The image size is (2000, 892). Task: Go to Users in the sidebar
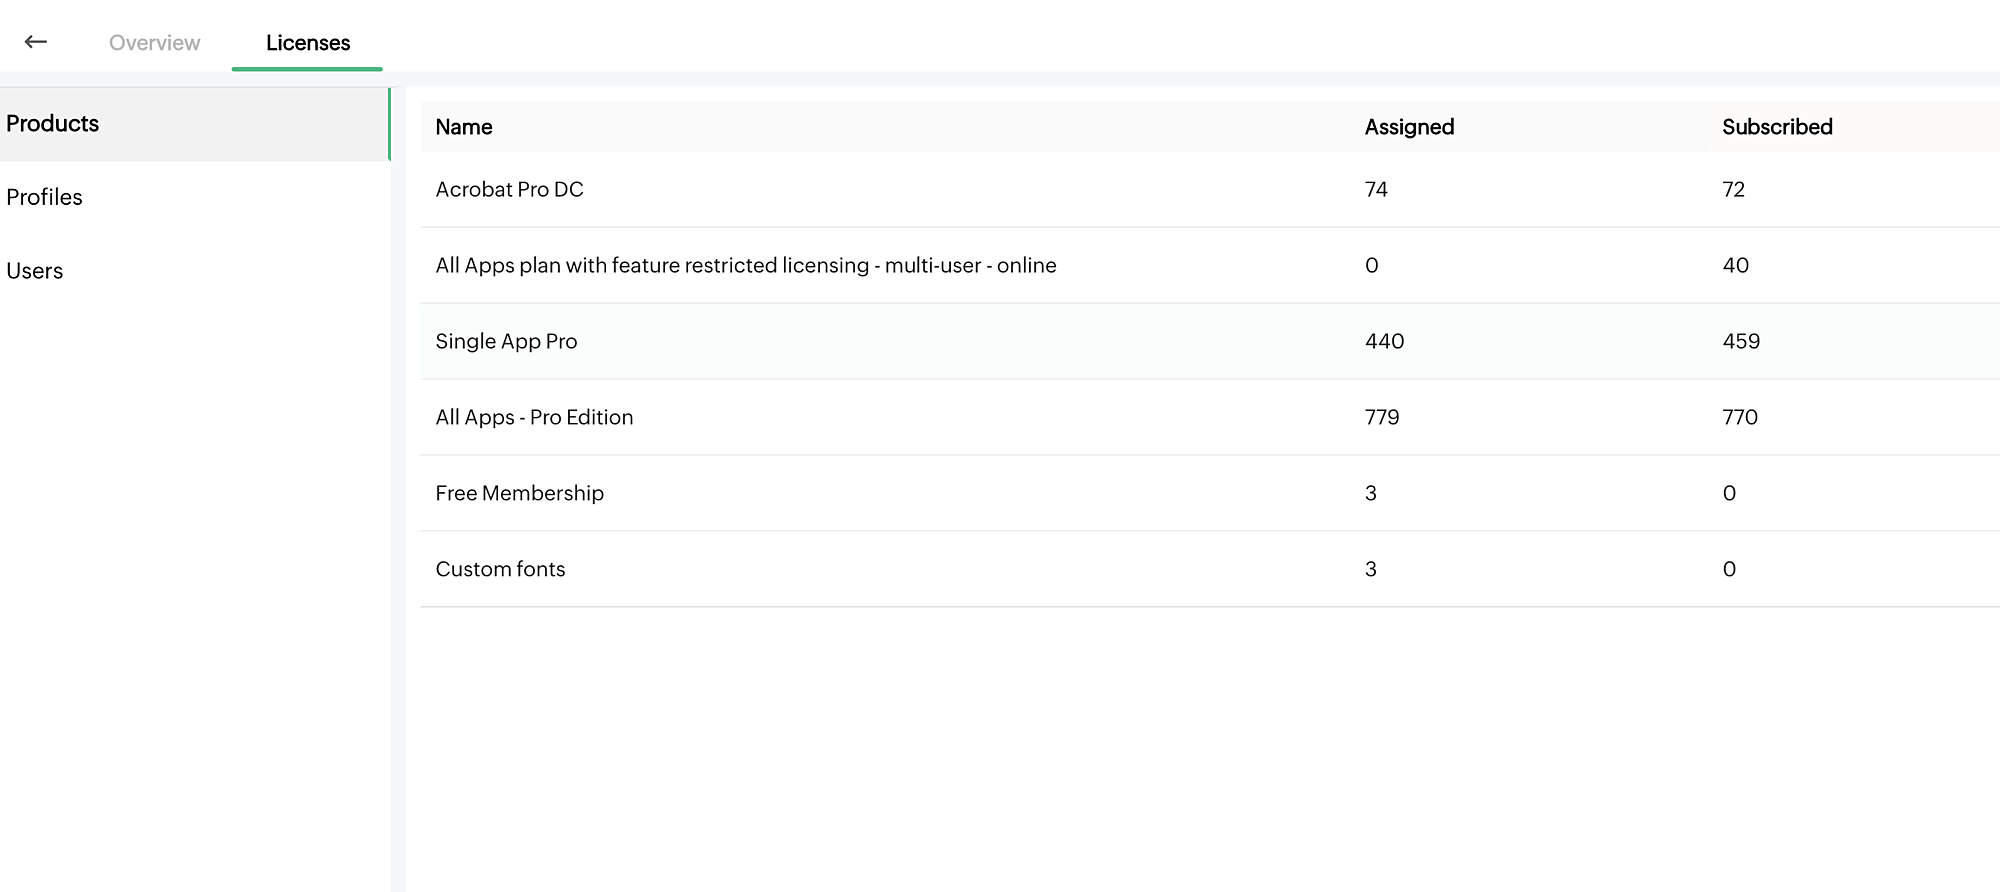click(35, 271)
